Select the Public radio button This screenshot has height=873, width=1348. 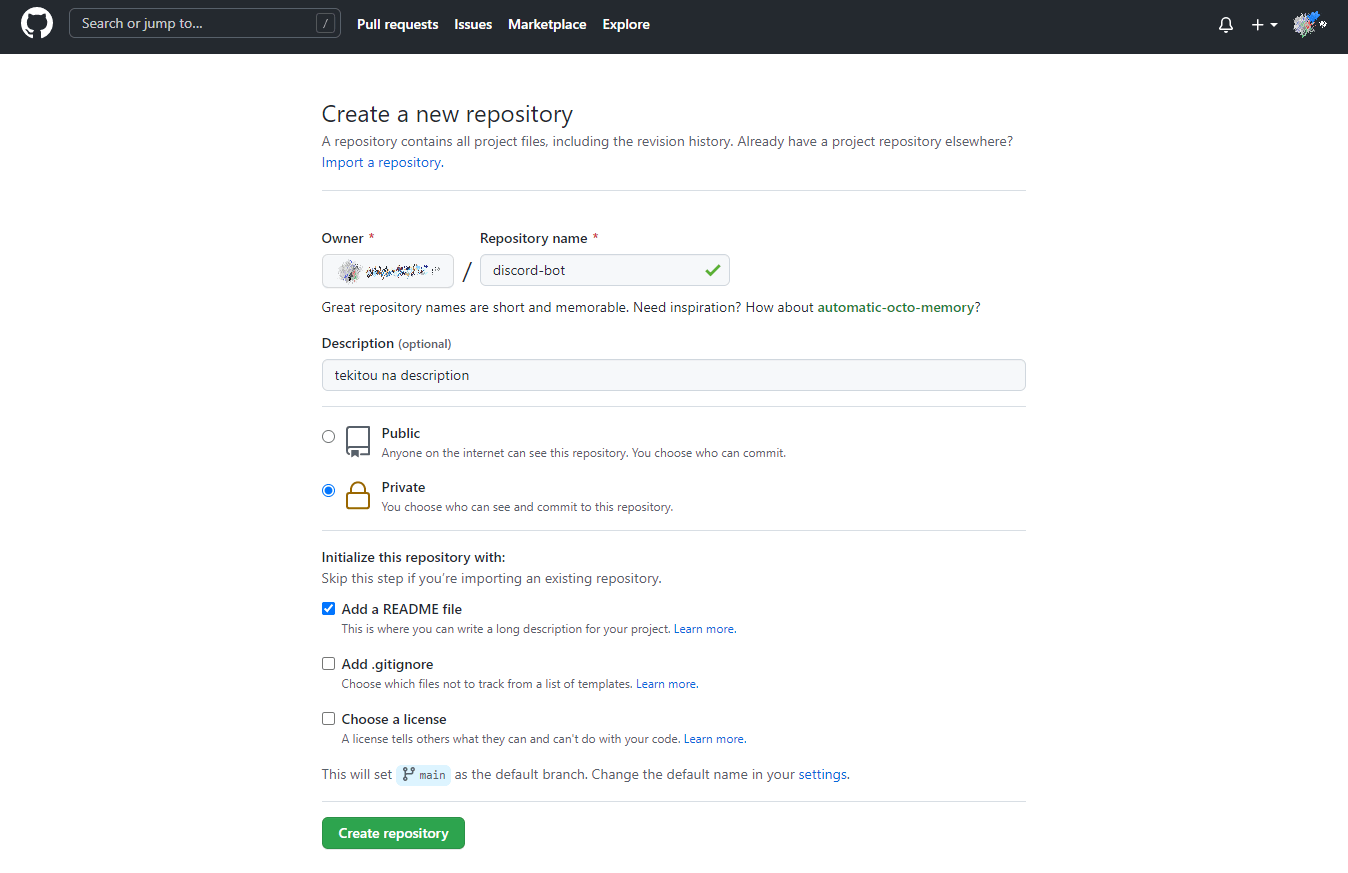tap(328, 436)
